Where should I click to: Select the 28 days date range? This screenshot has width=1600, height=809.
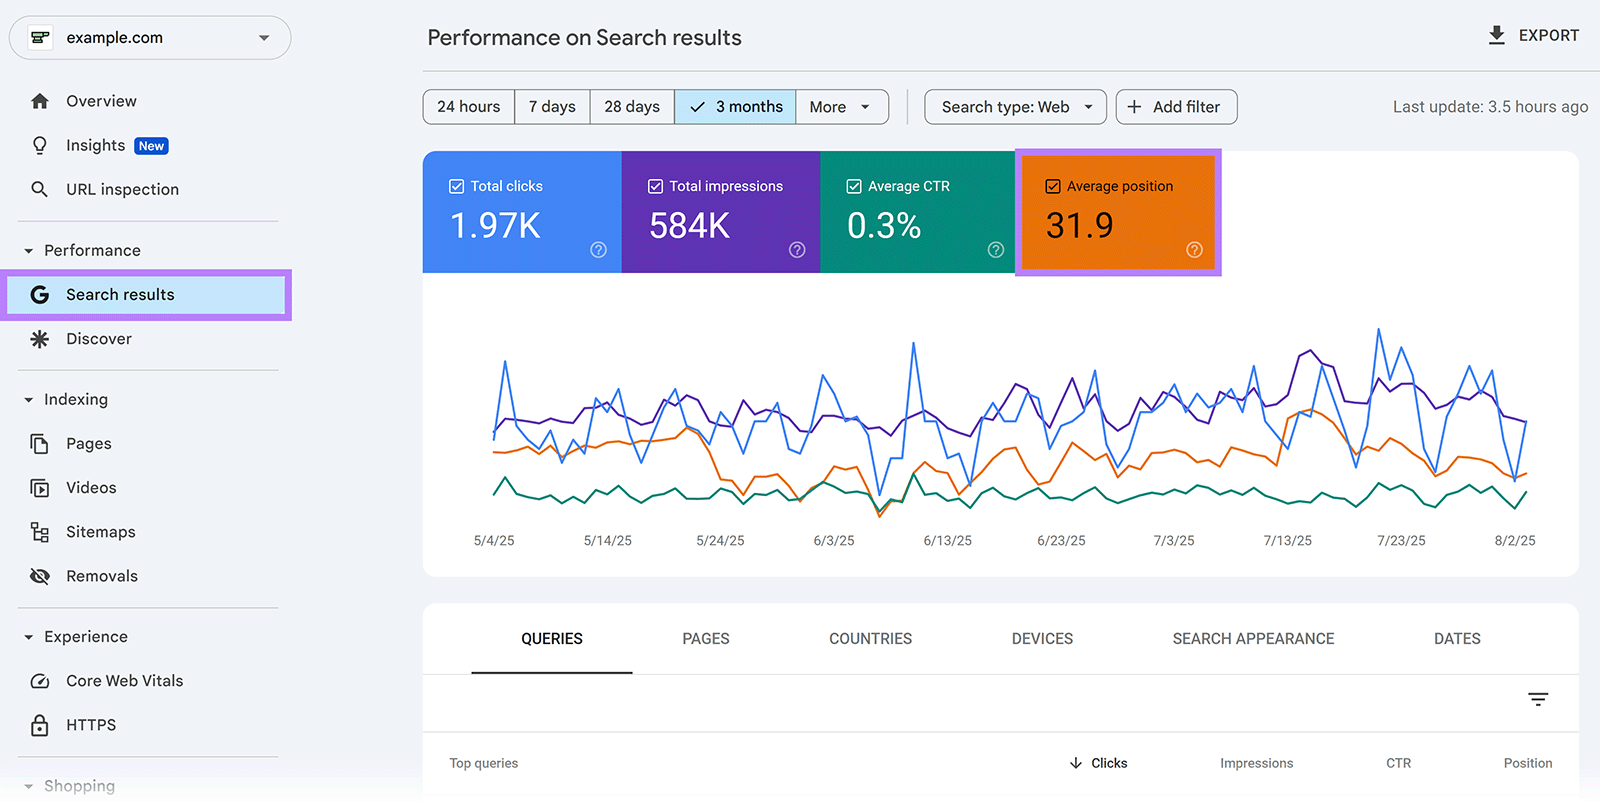click(x=632, y=107)
